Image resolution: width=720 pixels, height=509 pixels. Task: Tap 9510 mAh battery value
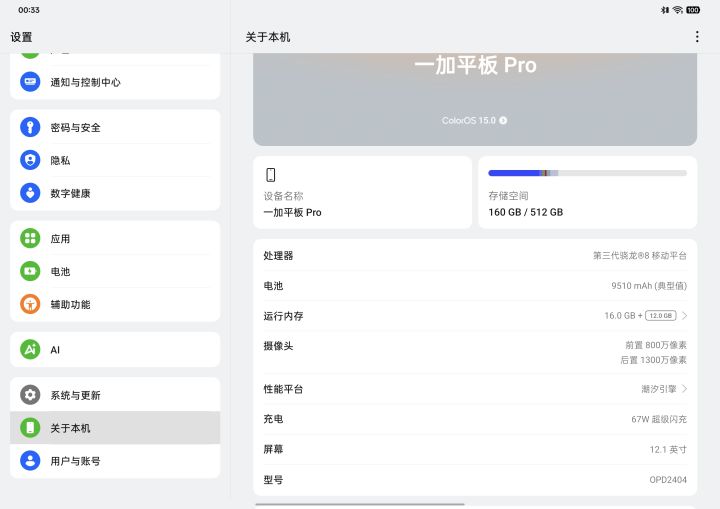point(649,286)
